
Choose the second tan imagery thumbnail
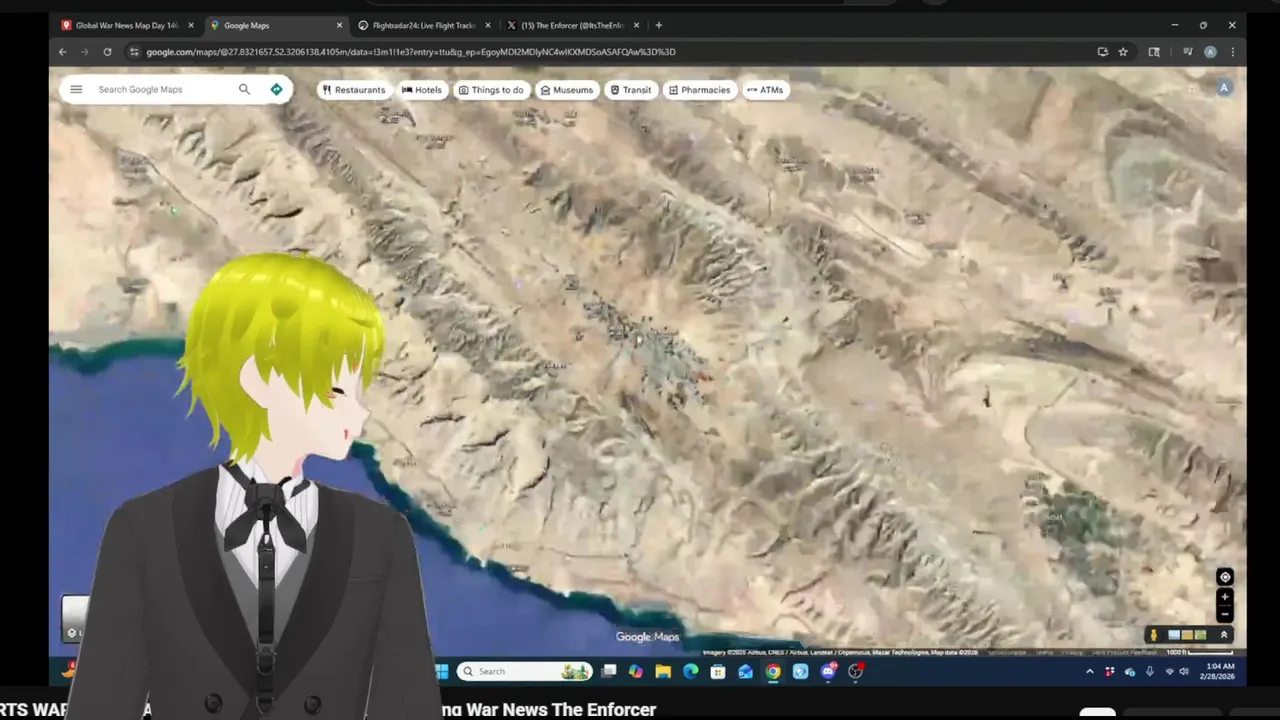point(1187,635)
